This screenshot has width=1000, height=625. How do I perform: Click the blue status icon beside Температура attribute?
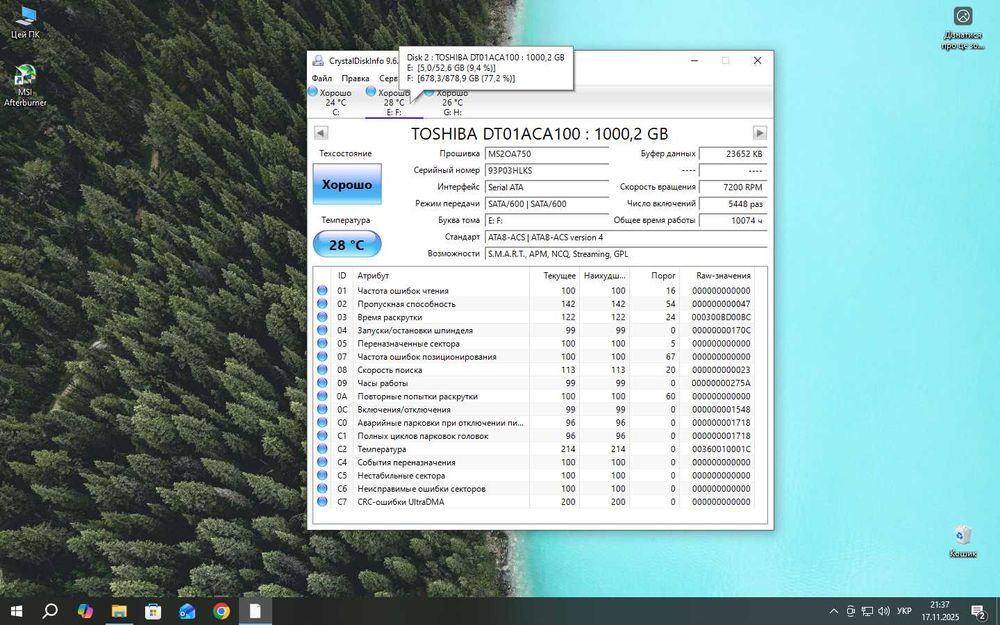tap(322, 449)
